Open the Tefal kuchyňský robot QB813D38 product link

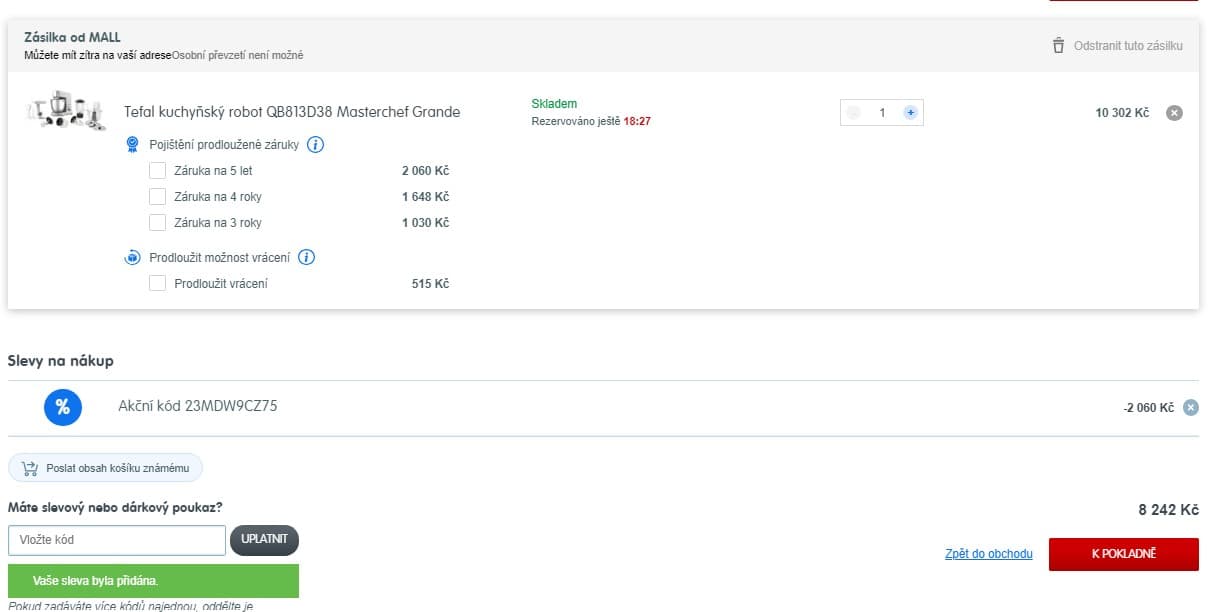tap(292, 112)
